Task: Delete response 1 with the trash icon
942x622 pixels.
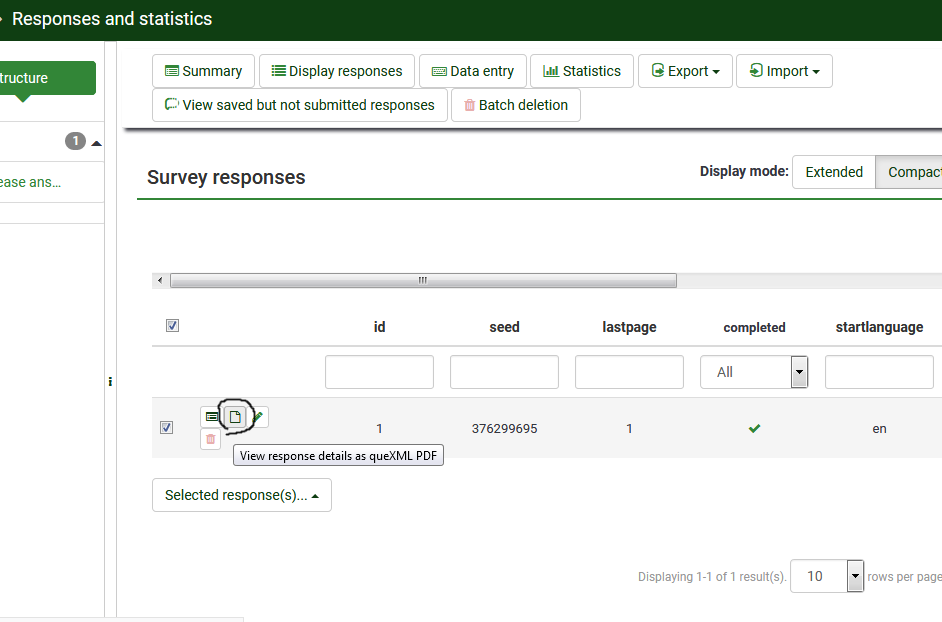Action: pos(210,439)
